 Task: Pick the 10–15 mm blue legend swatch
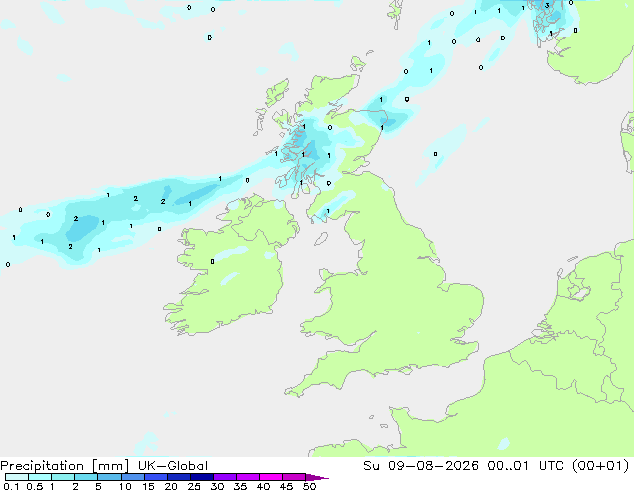pyautogui.click(x=133, y=477)
